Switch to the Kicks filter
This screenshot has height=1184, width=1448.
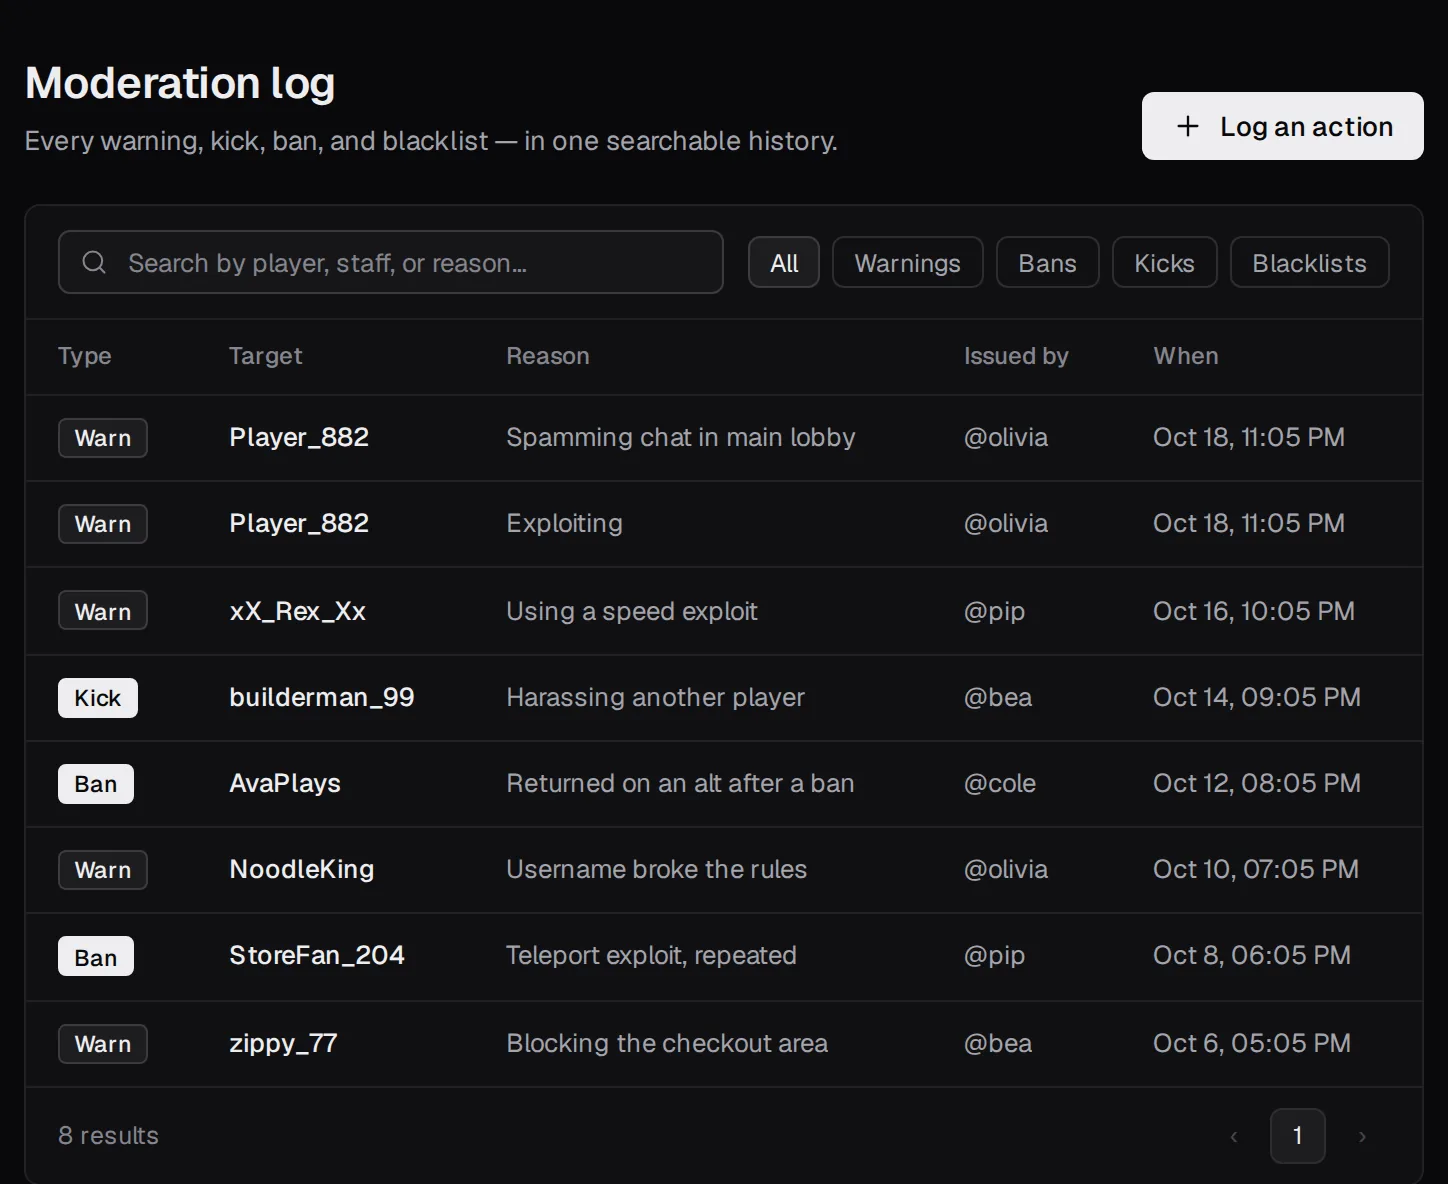tap(1164, 262)
